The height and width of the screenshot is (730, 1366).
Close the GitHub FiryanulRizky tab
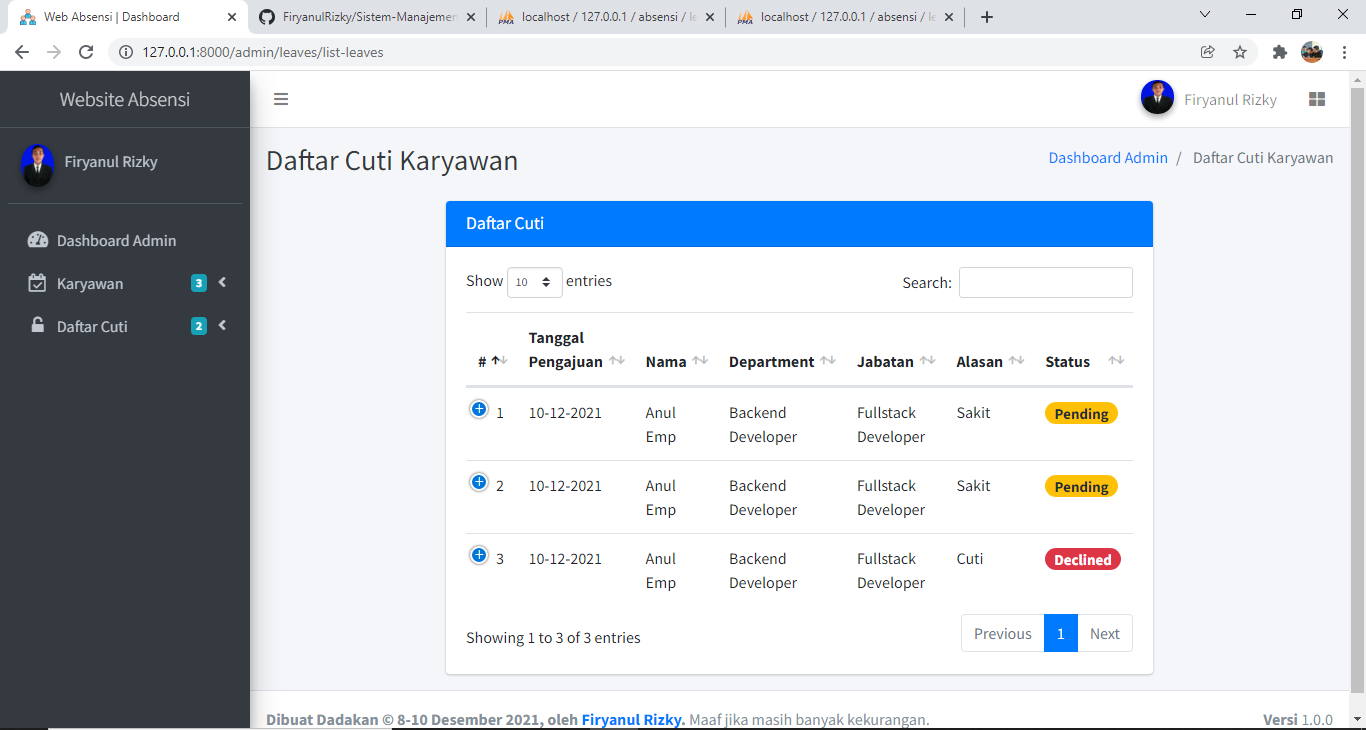[x=470, y=17]
